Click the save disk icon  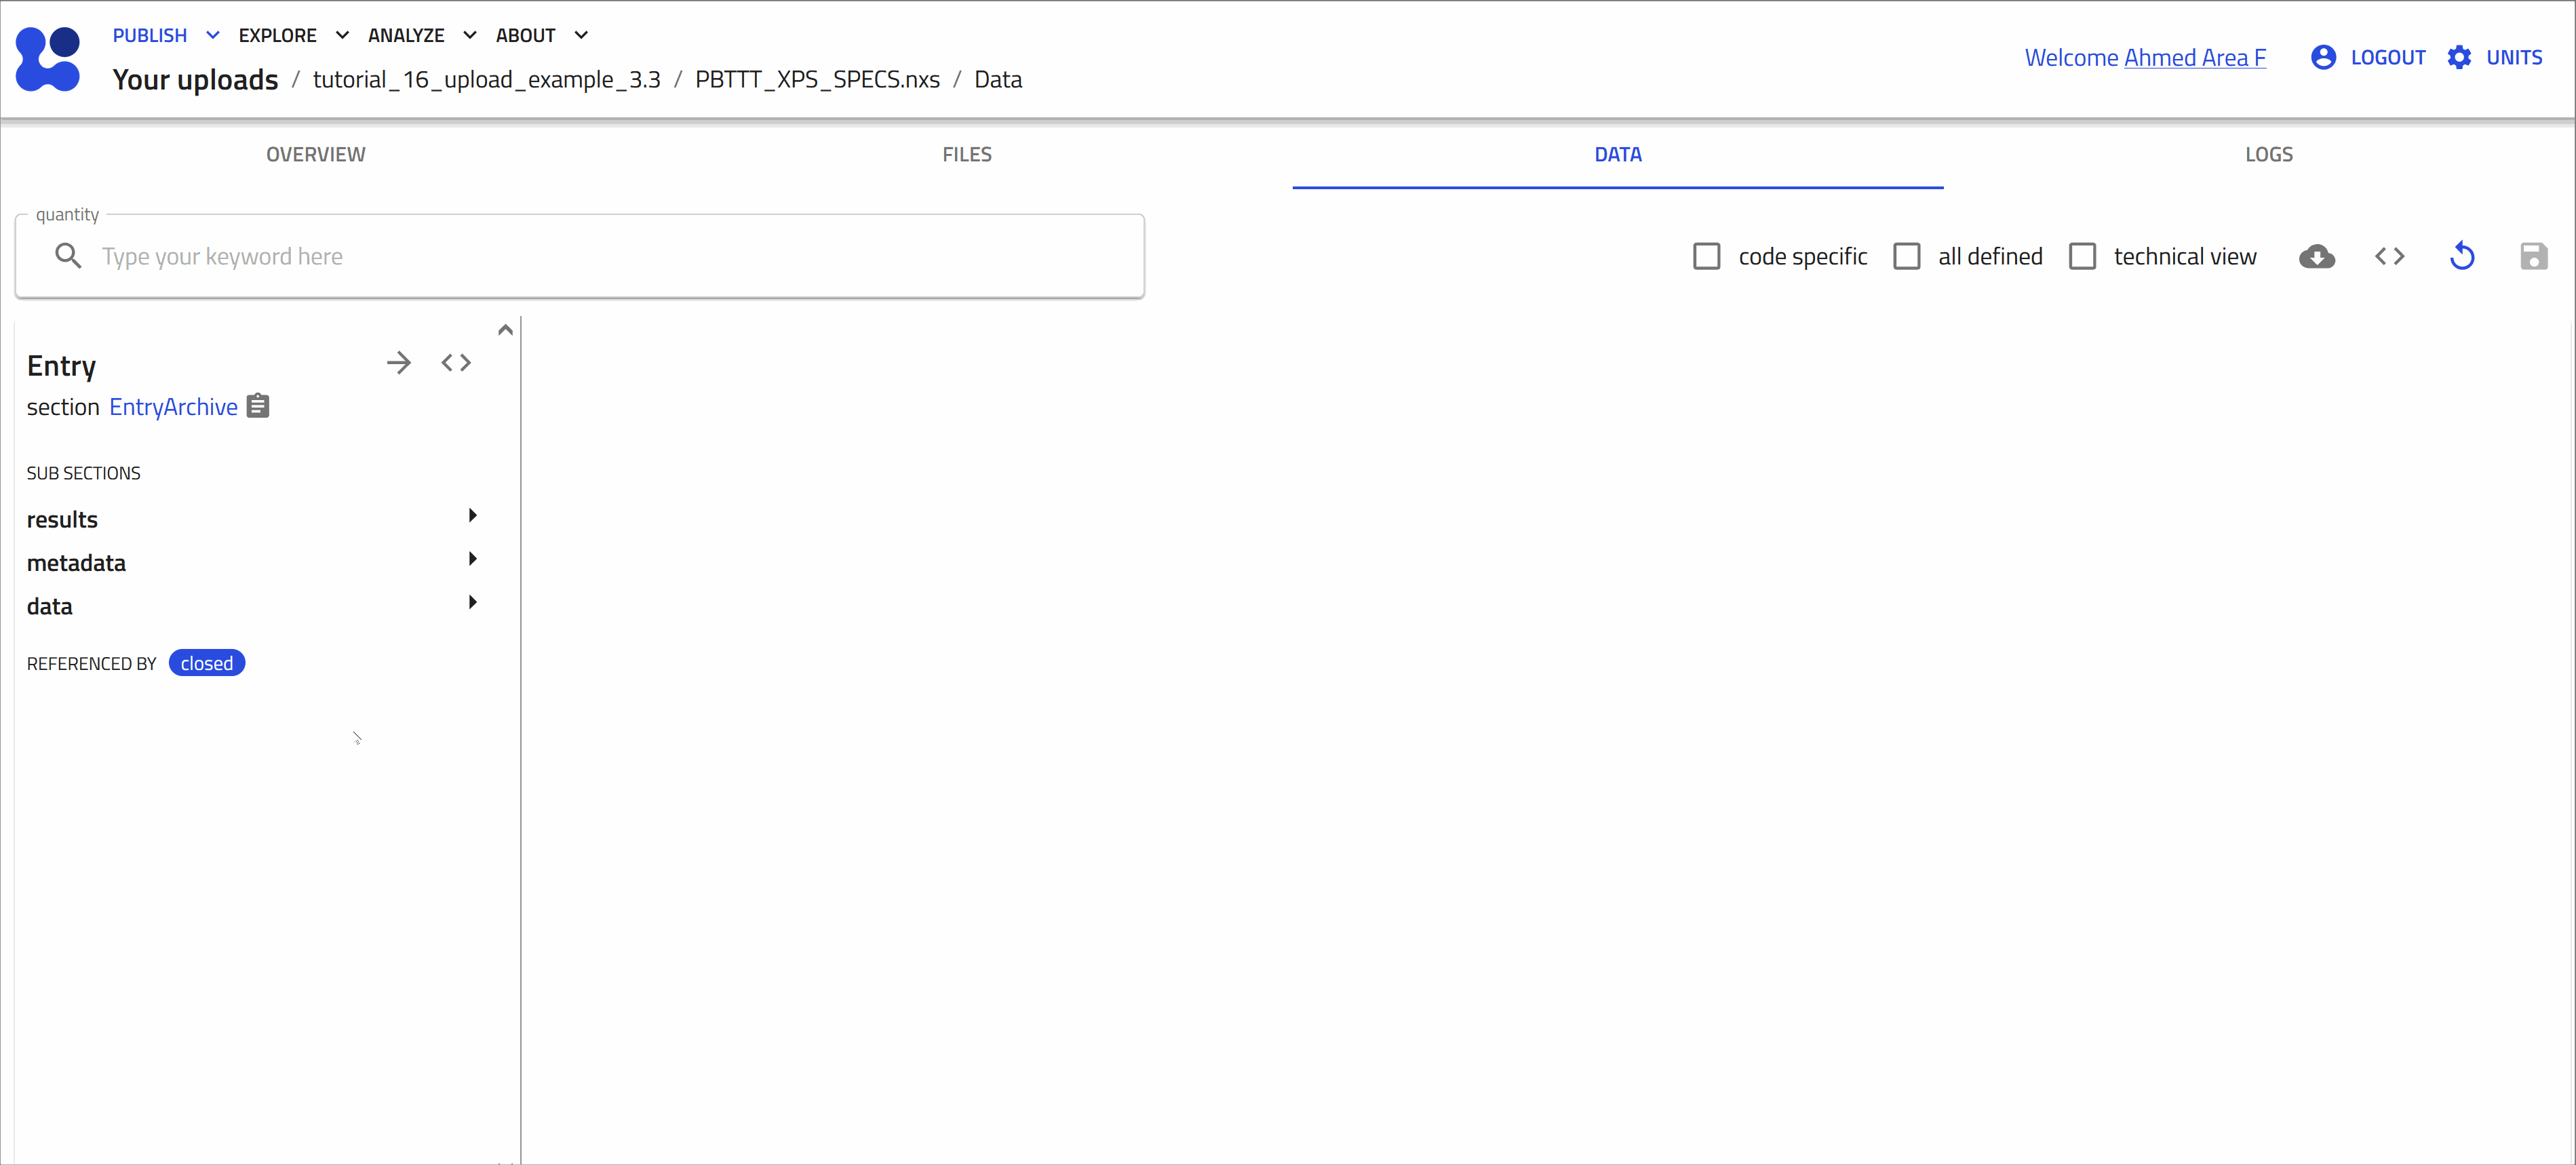coord(2533,257)
